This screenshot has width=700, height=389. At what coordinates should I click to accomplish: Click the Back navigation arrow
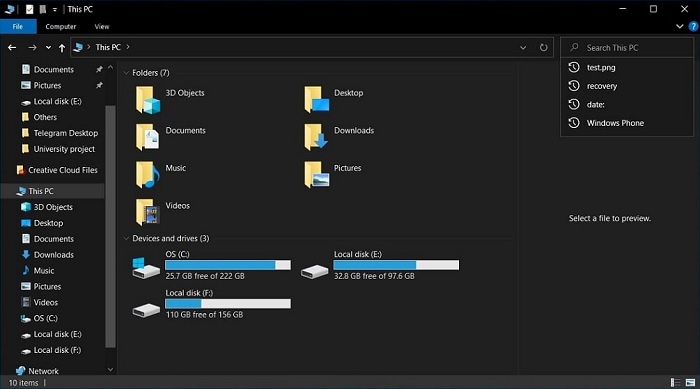(x=12, y=47)
